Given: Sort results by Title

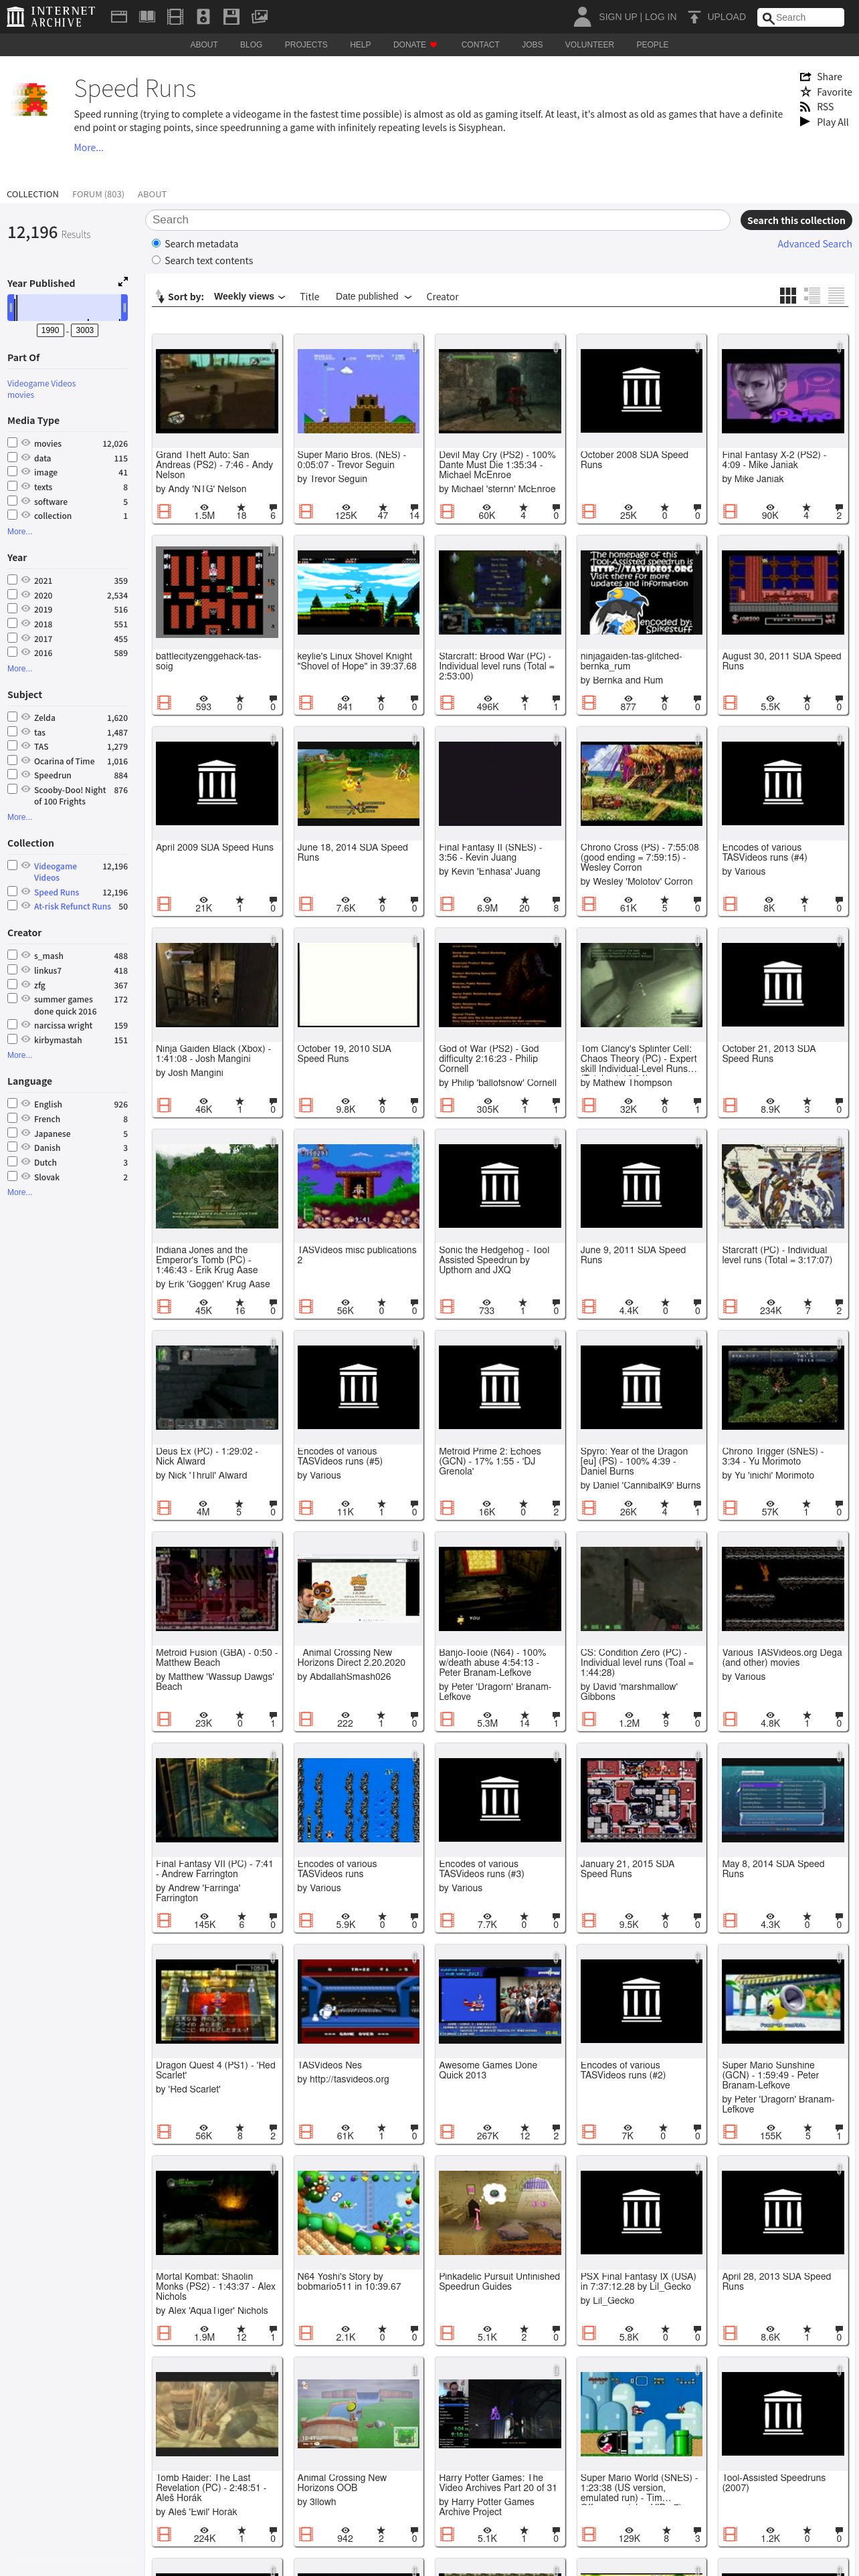Looking at the screenshot, I should (309, 297).
